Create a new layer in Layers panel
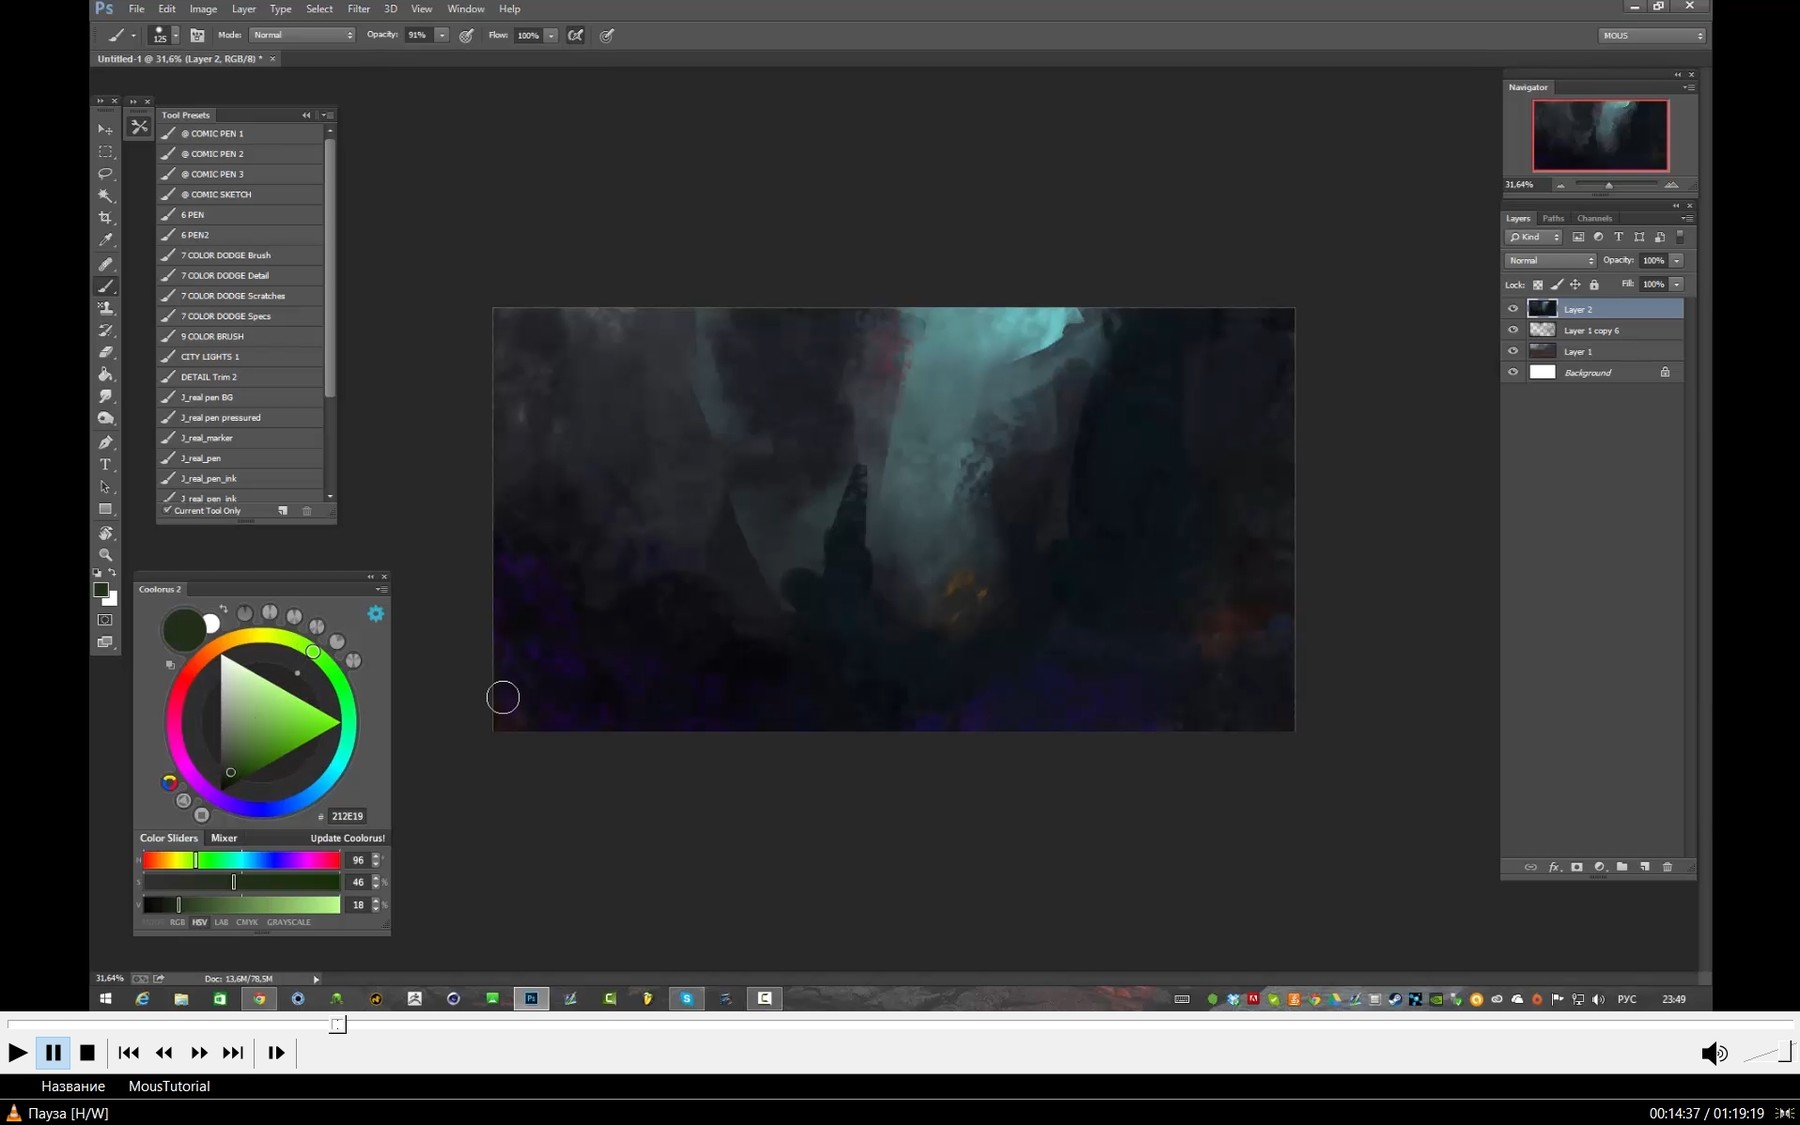This screenshot has width=1800, height=1125. point(1644,867)
